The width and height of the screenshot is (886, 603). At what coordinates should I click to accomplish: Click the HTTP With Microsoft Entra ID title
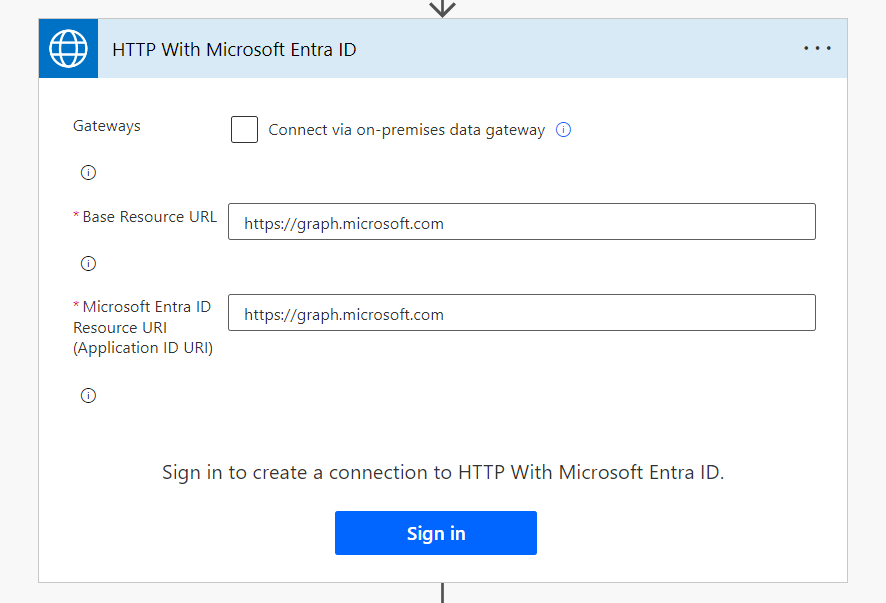(x=234, y=49)
